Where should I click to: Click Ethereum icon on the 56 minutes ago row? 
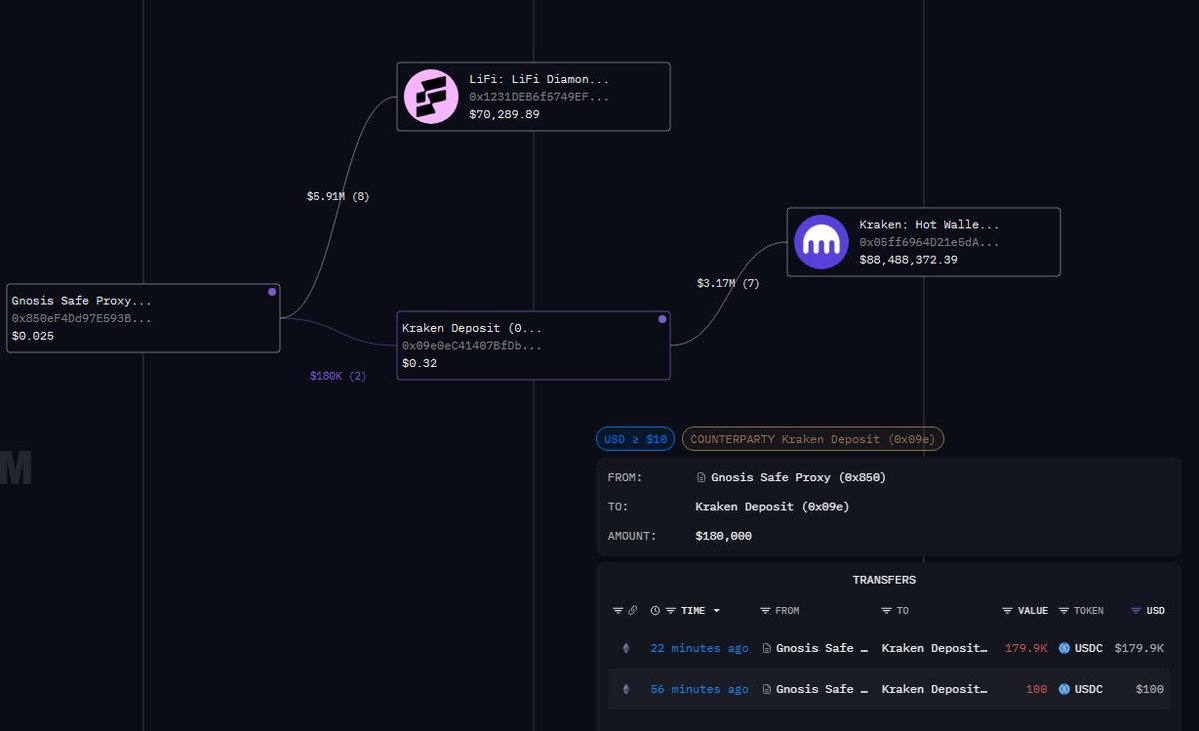626,689
